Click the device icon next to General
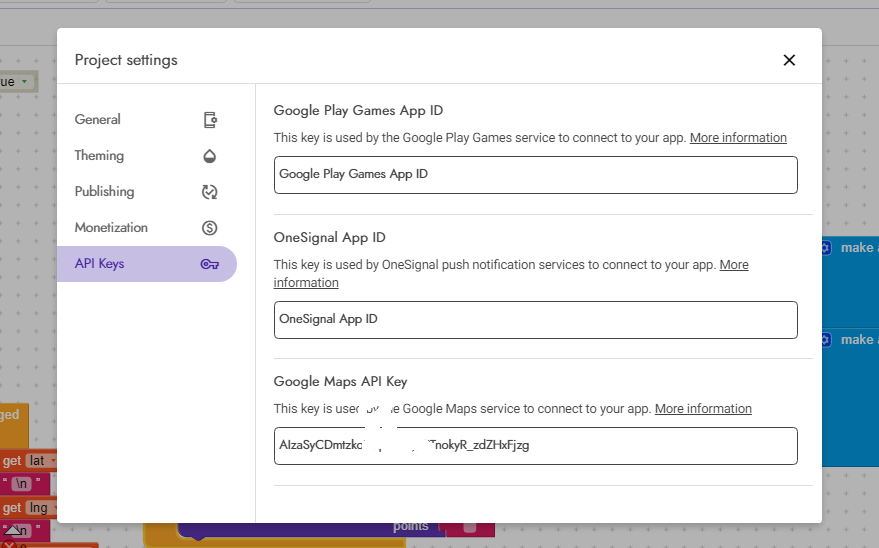Screen dimensions: 879x548 210,120
